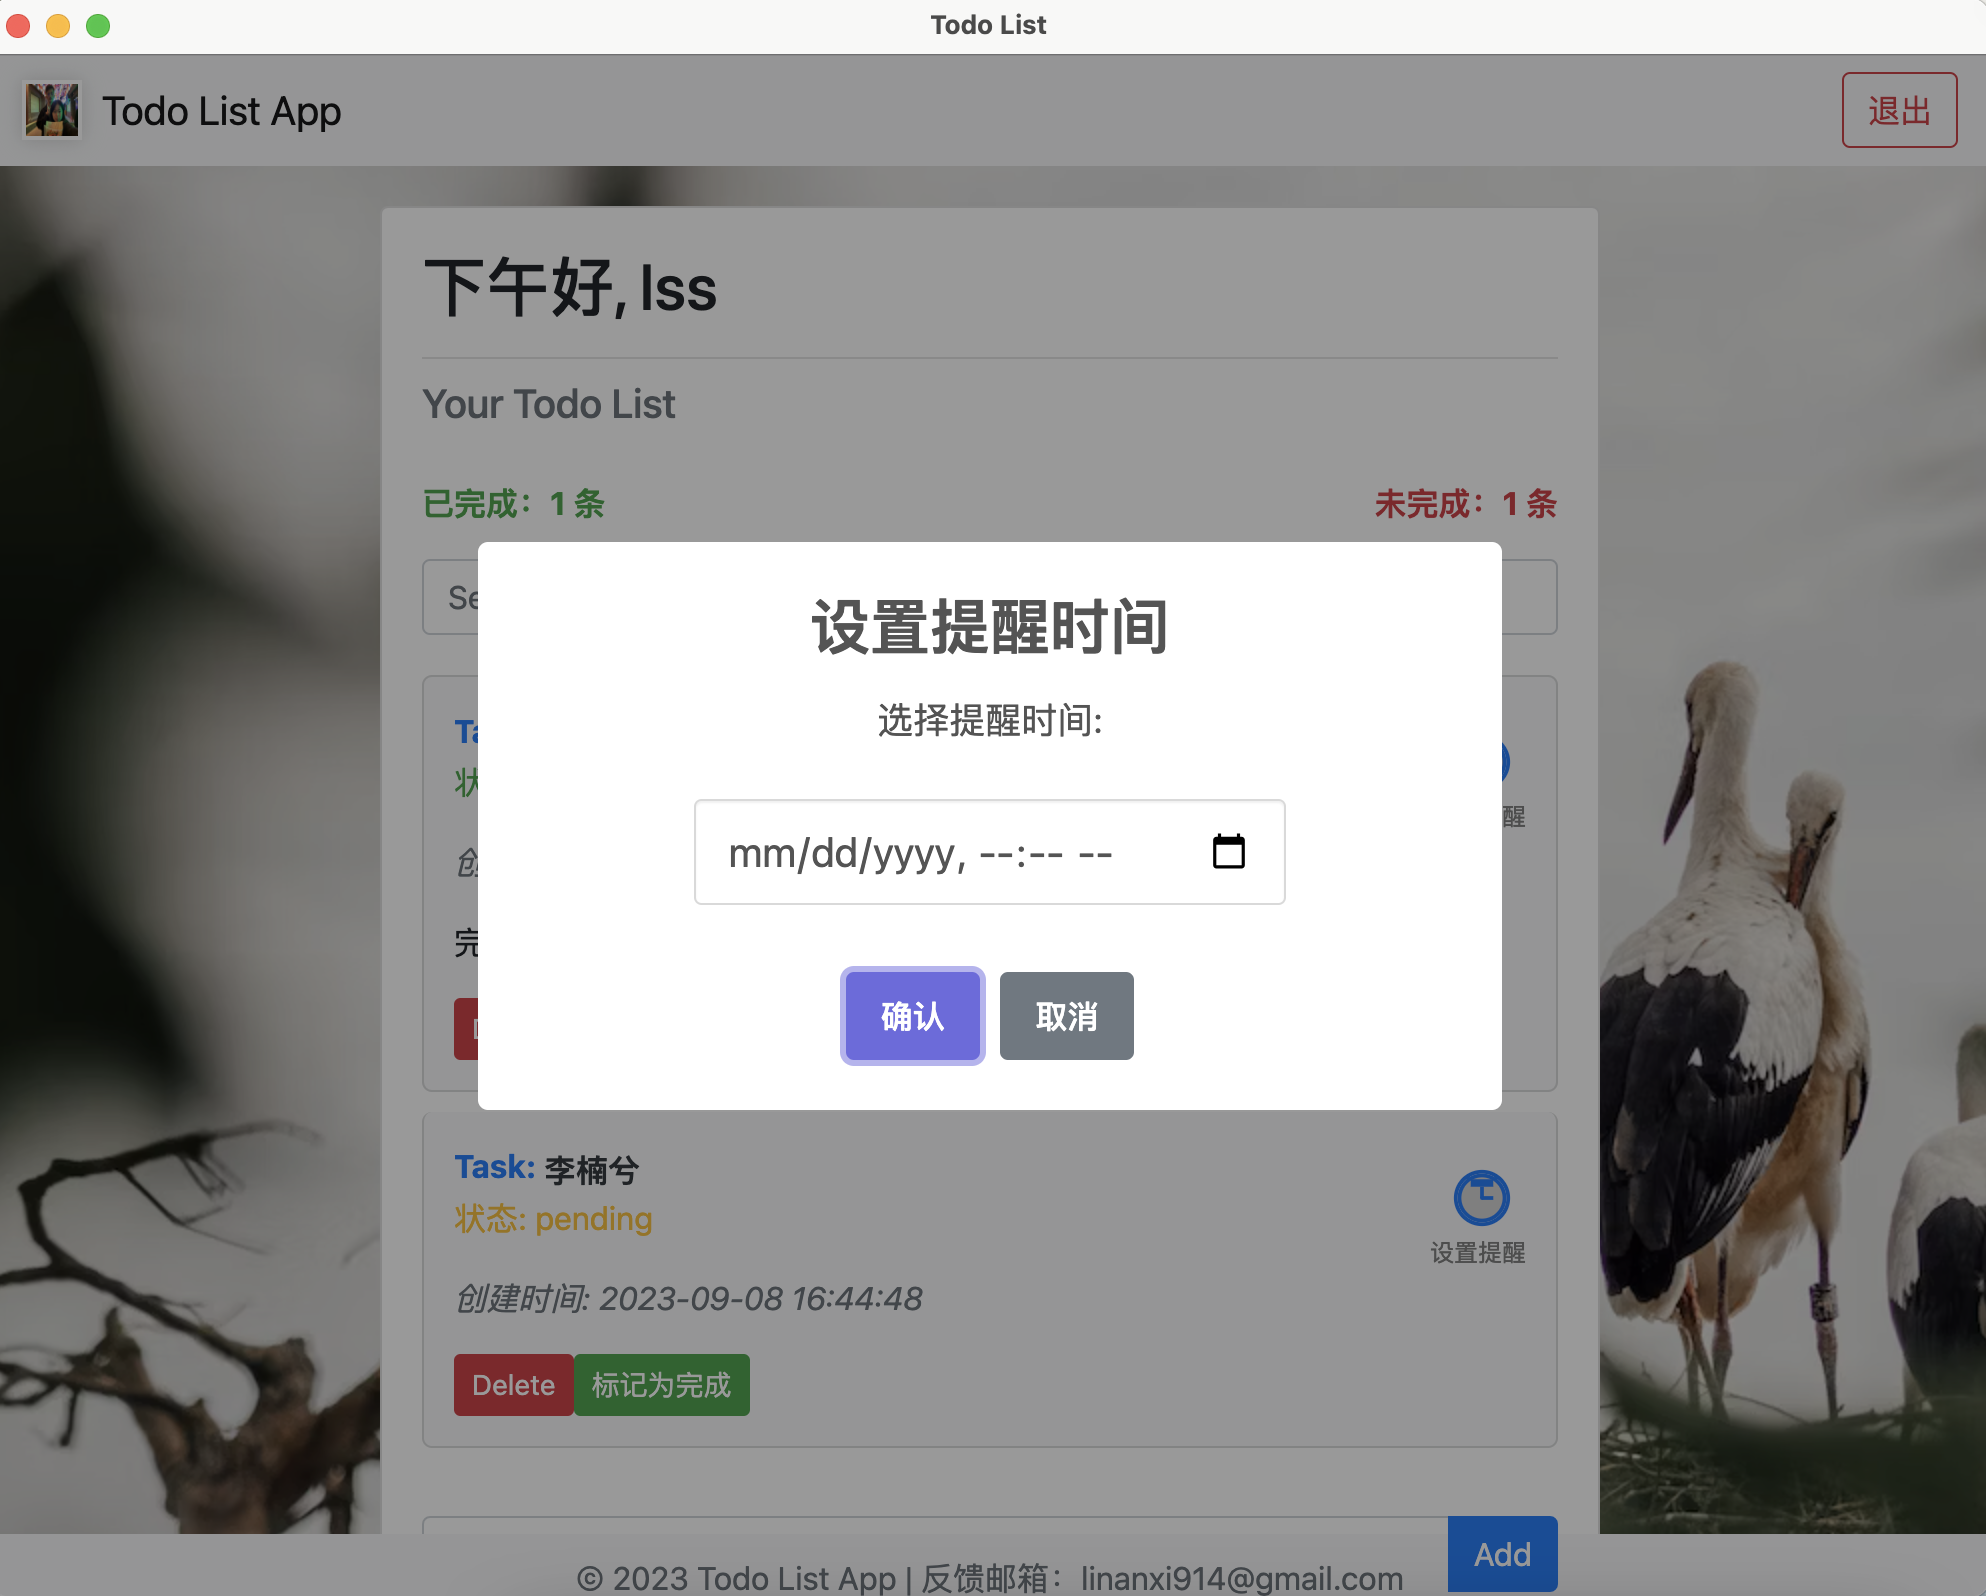Click the blue 设置提醒 clock icon for 李楠兮
Image resolution: width=1986 pixels, height=1596 pixels.
1481,1199
